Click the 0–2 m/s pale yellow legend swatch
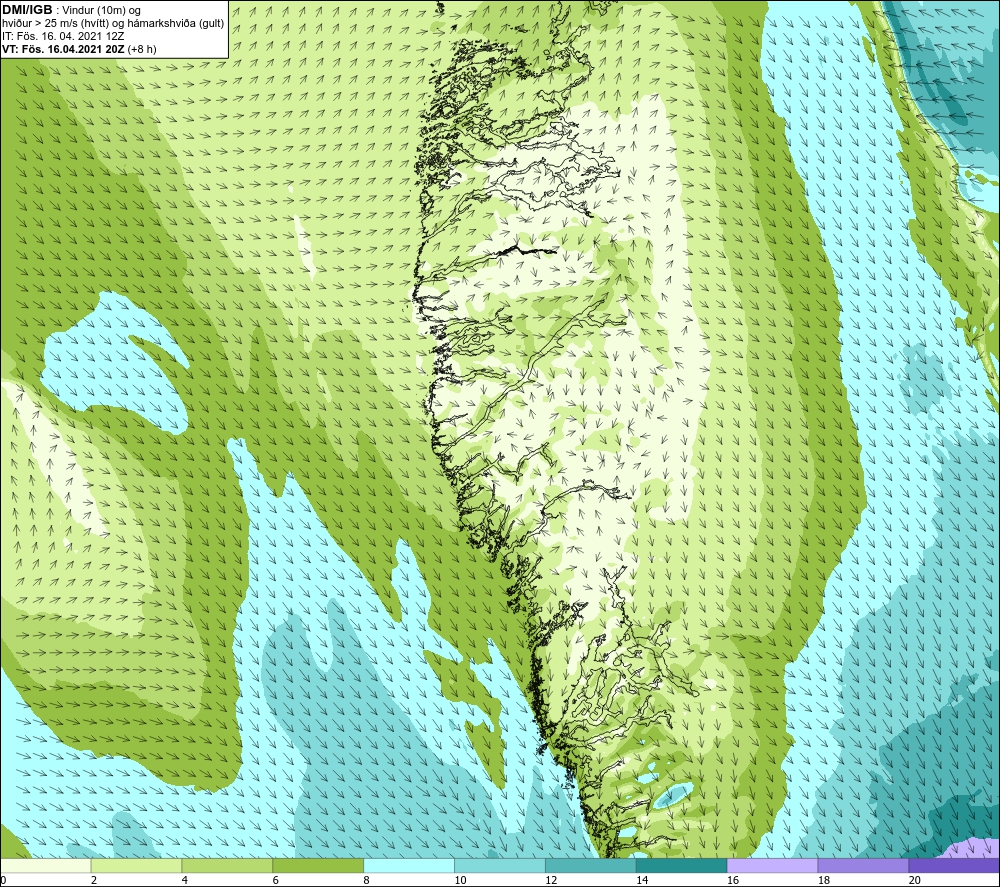The height and width of the screenshot is (887, 1000). pos(46,865)
